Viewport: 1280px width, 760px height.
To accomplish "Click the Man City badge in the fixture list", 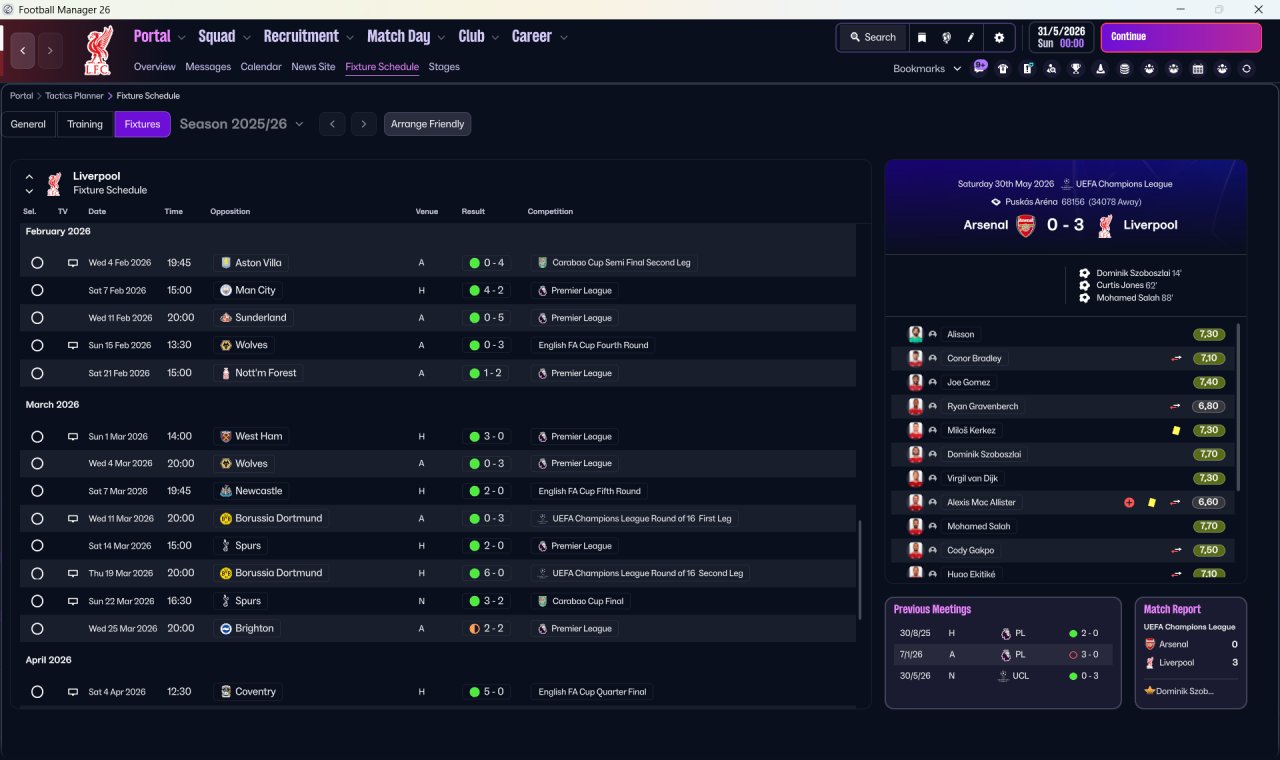I will click(x=226, y=290).
